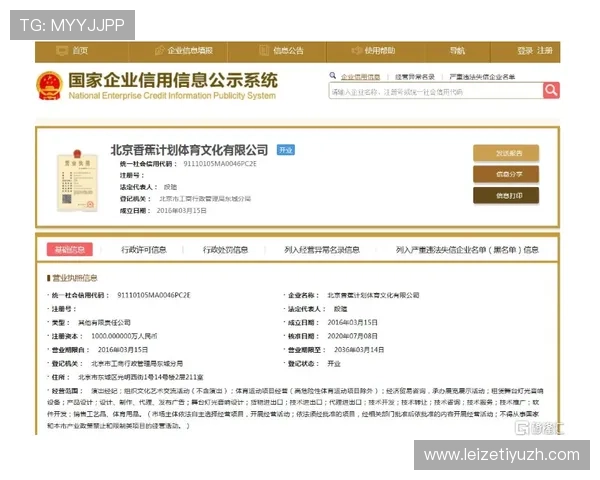
Task: Click the 国家企业信用信息公示系统 site title
Action: [x=173, y=80]
